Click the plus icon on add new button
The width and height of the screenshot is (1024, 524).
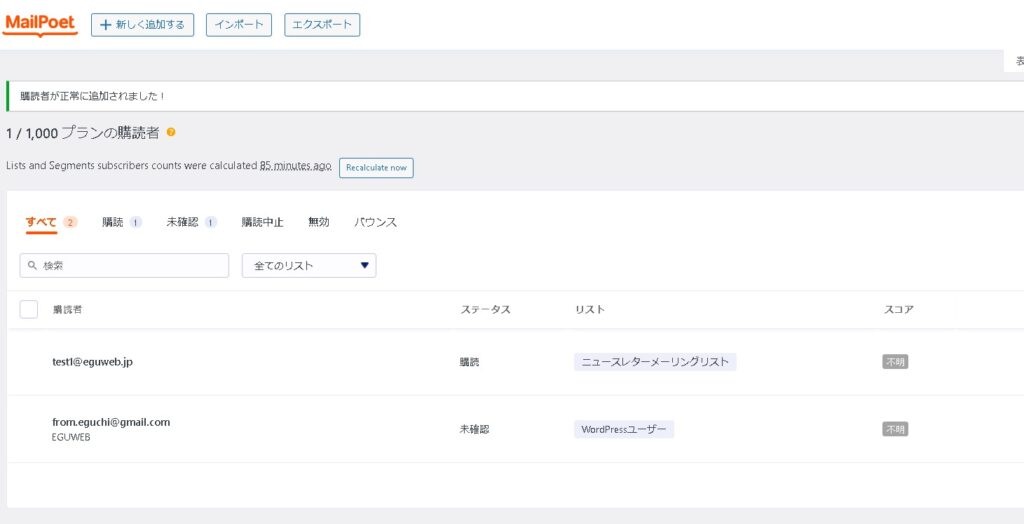click(105, 25)
